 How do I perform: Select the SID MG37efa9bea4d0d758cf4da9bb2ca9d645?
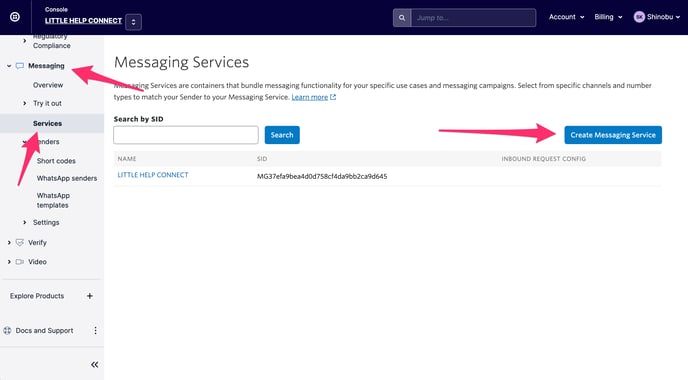[x=322, y=176]
